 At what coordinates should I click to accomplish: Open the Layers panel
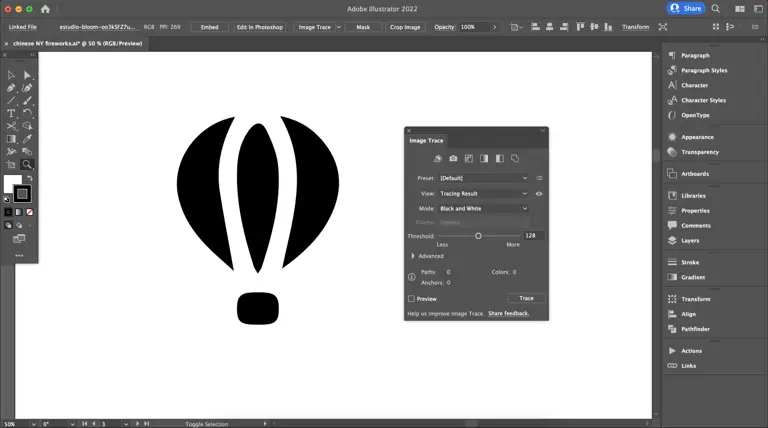pyautogui.click(x=690, y=240)
